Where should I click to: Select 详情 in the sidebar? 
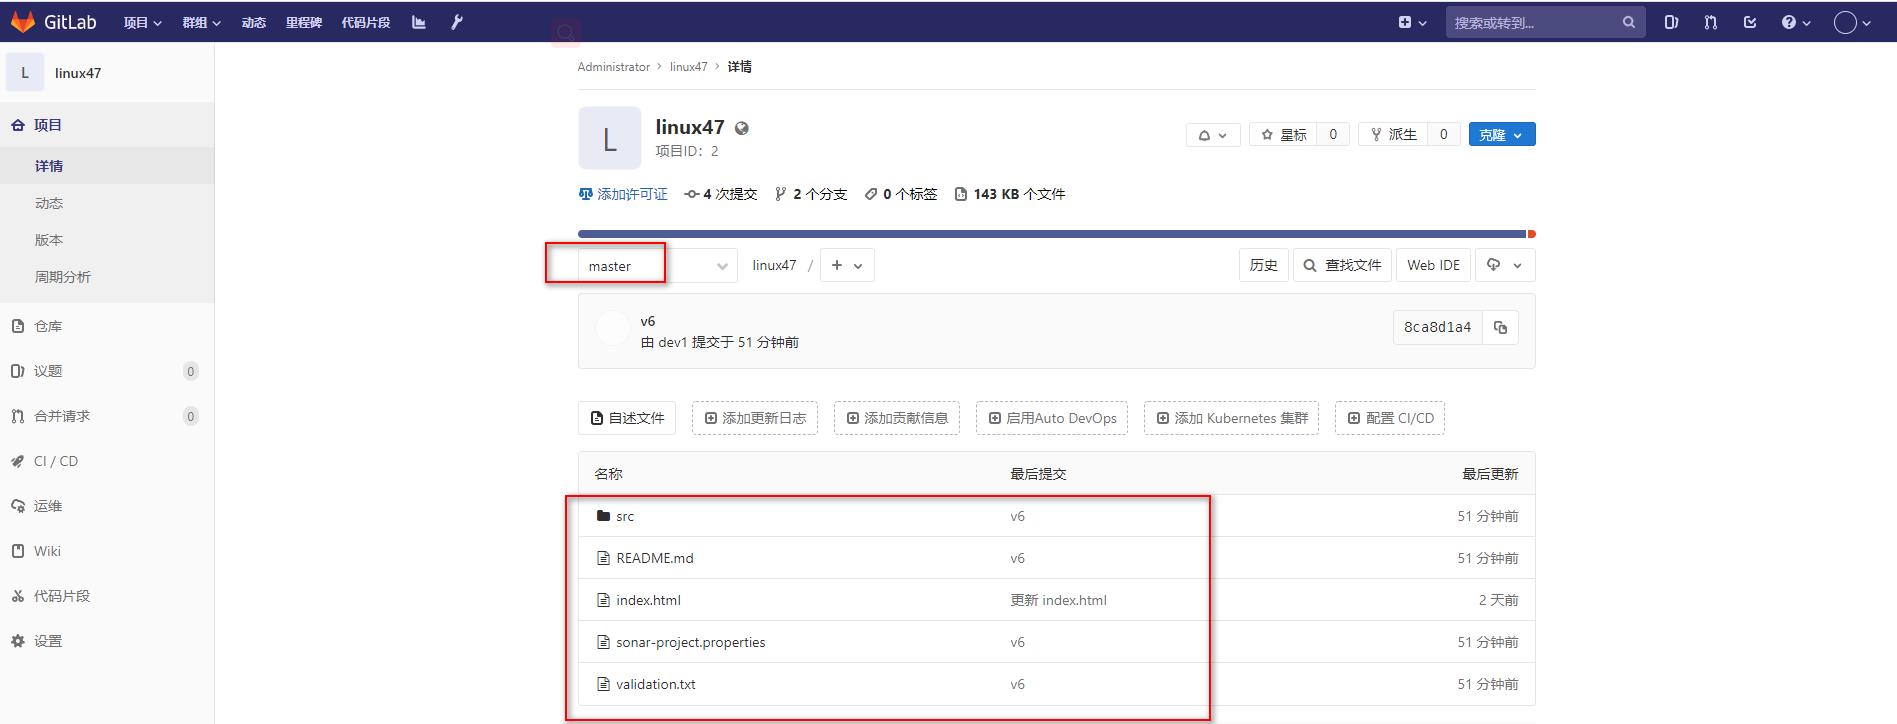[107, 166]
